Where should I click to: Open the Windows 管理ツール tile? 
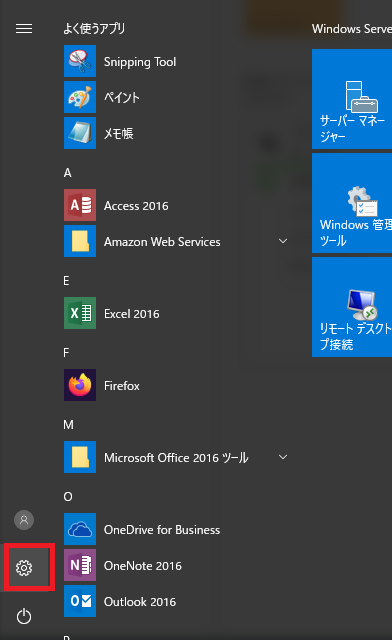pos(352,203)
